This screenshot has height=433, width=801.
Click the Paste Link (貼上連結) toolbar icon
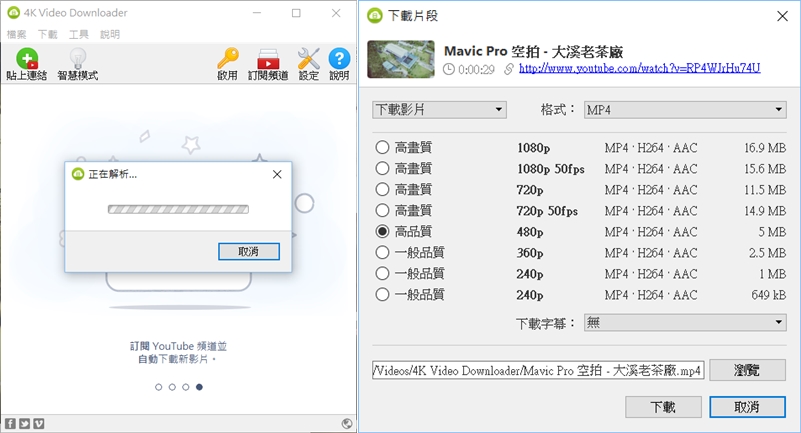pyautogui.click(x=27, y=64)
